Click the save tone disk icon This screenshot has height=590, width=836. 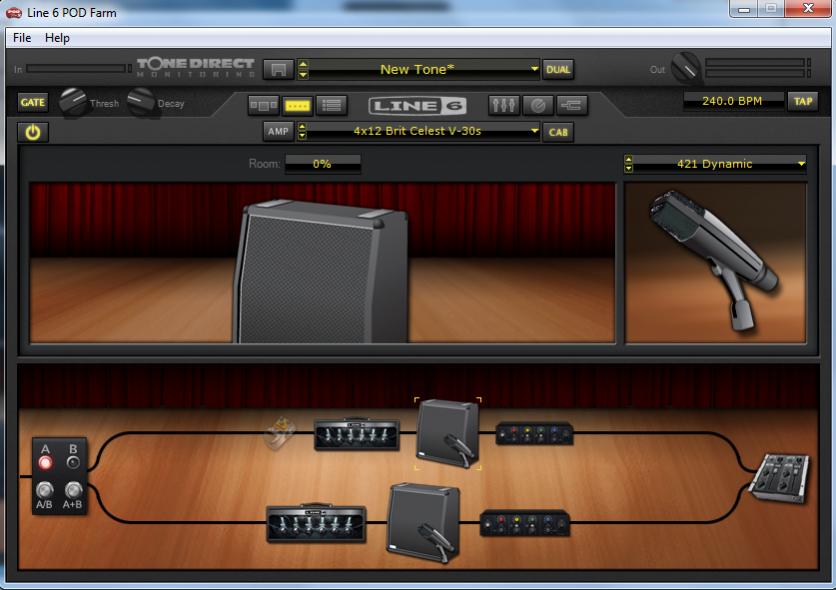point(278,70)
